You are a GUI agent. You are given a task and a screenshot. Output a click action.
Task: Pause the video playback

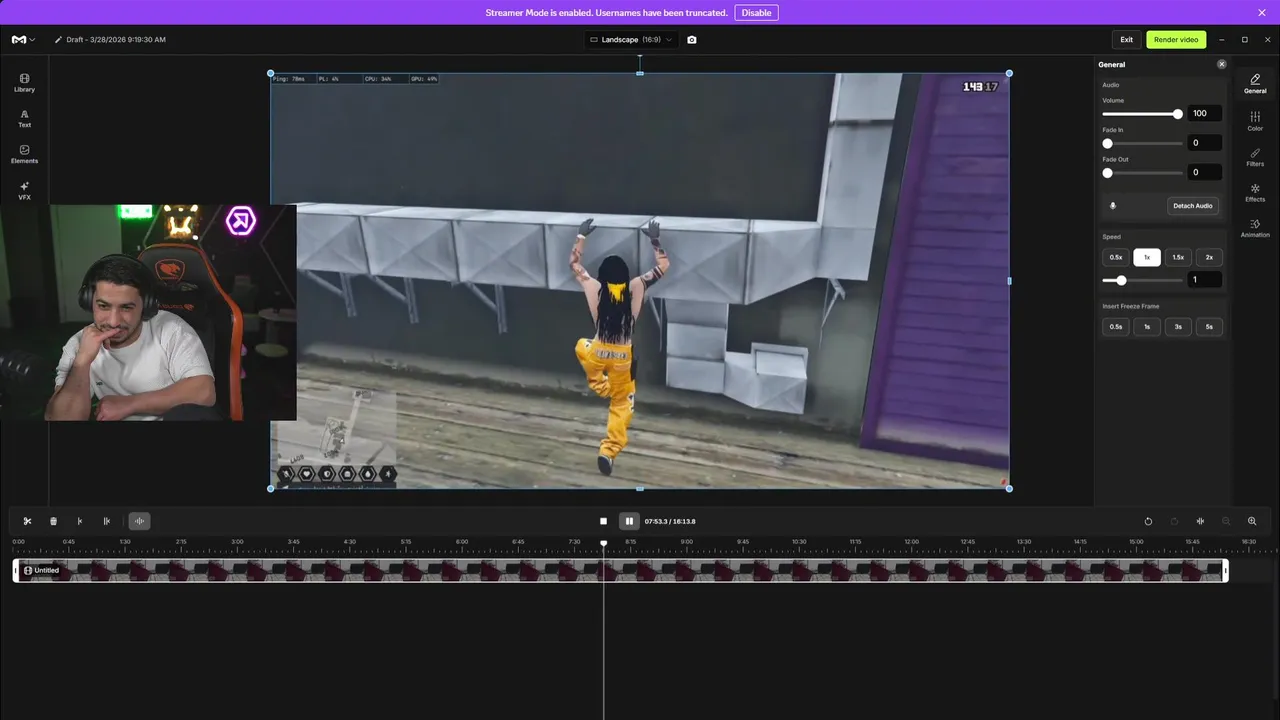click(x=629, y=521)
